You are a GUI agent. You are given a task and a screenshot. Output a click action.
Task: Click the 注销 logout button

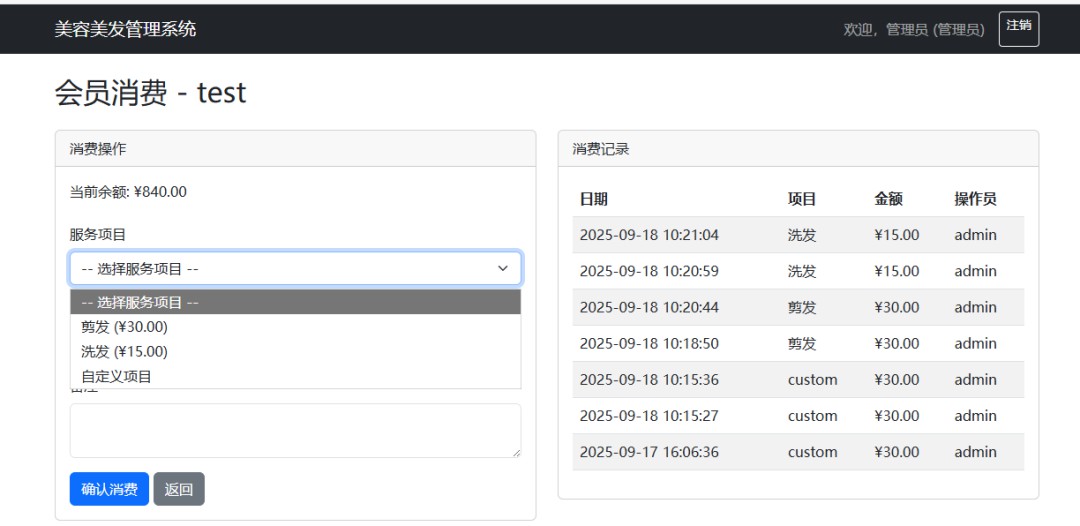pos(1018,29)
